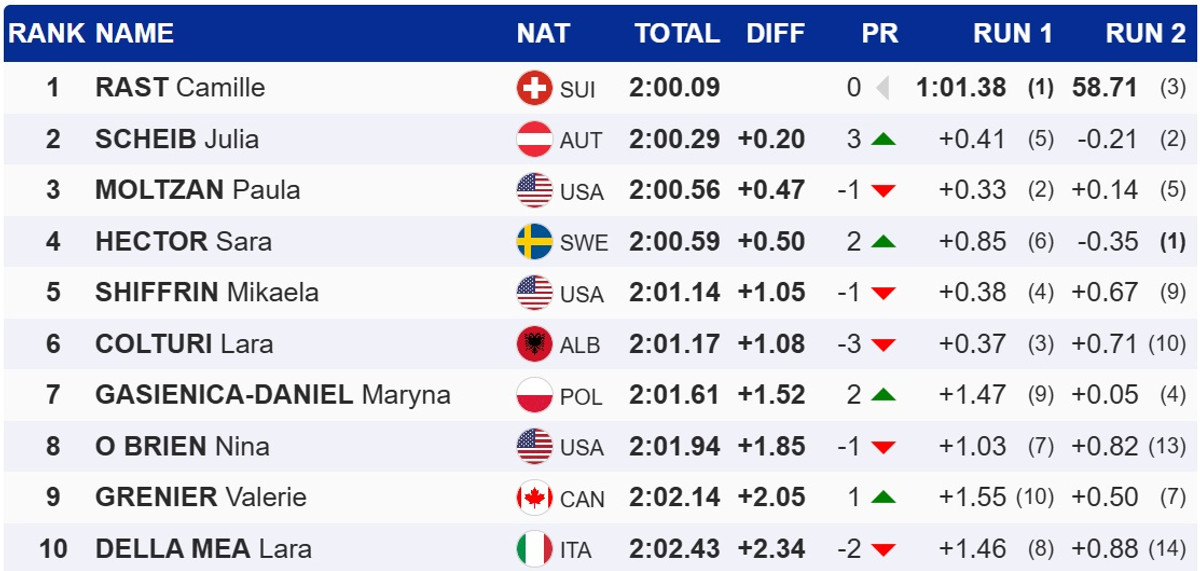Select MOLTZAN Paula's name
1200x571 pixels.
[197, 190]
